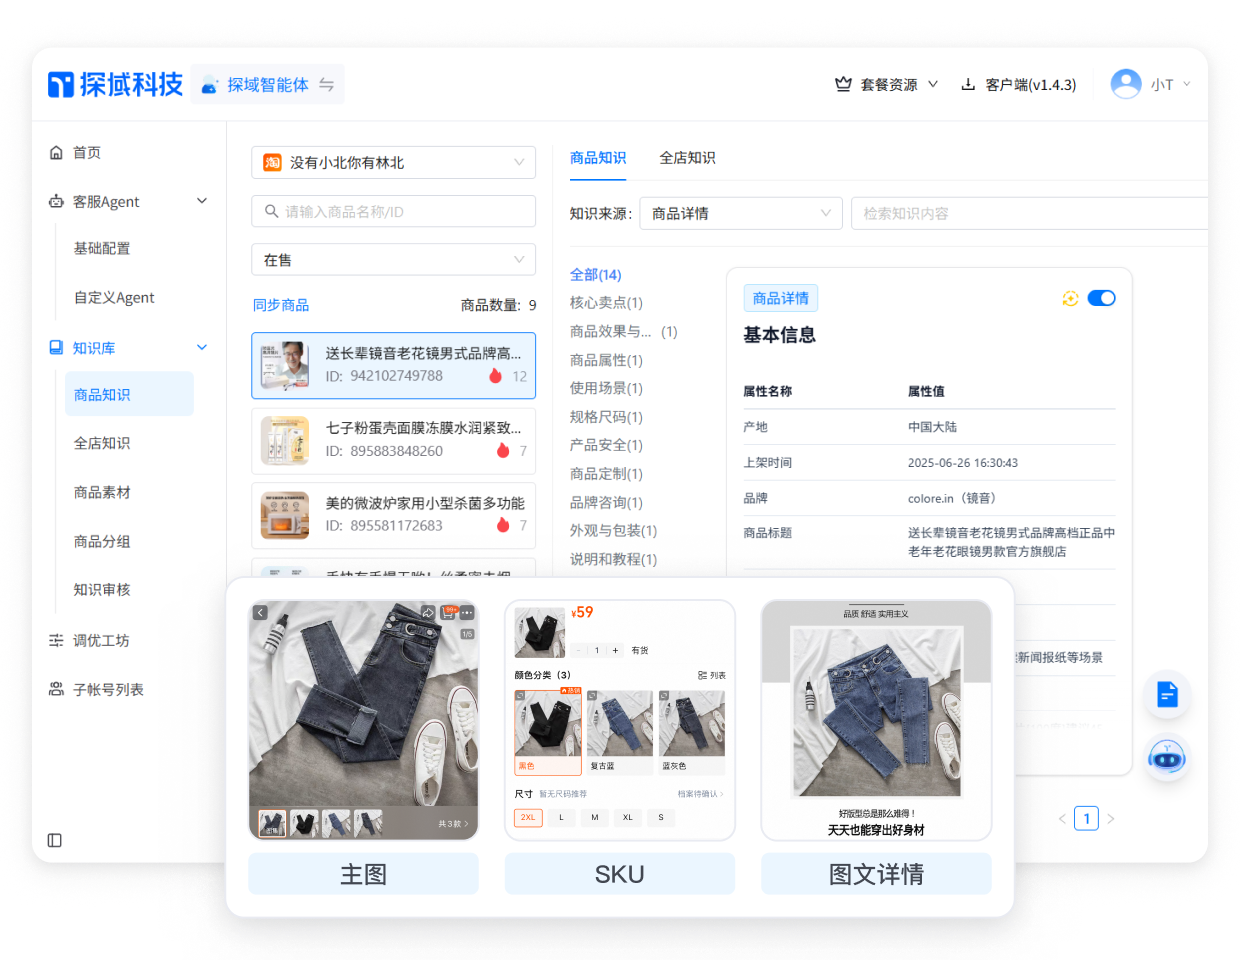The image size is (1240, 960).
Task: Open the floating document icon on the right
Action: point(1167,695)
